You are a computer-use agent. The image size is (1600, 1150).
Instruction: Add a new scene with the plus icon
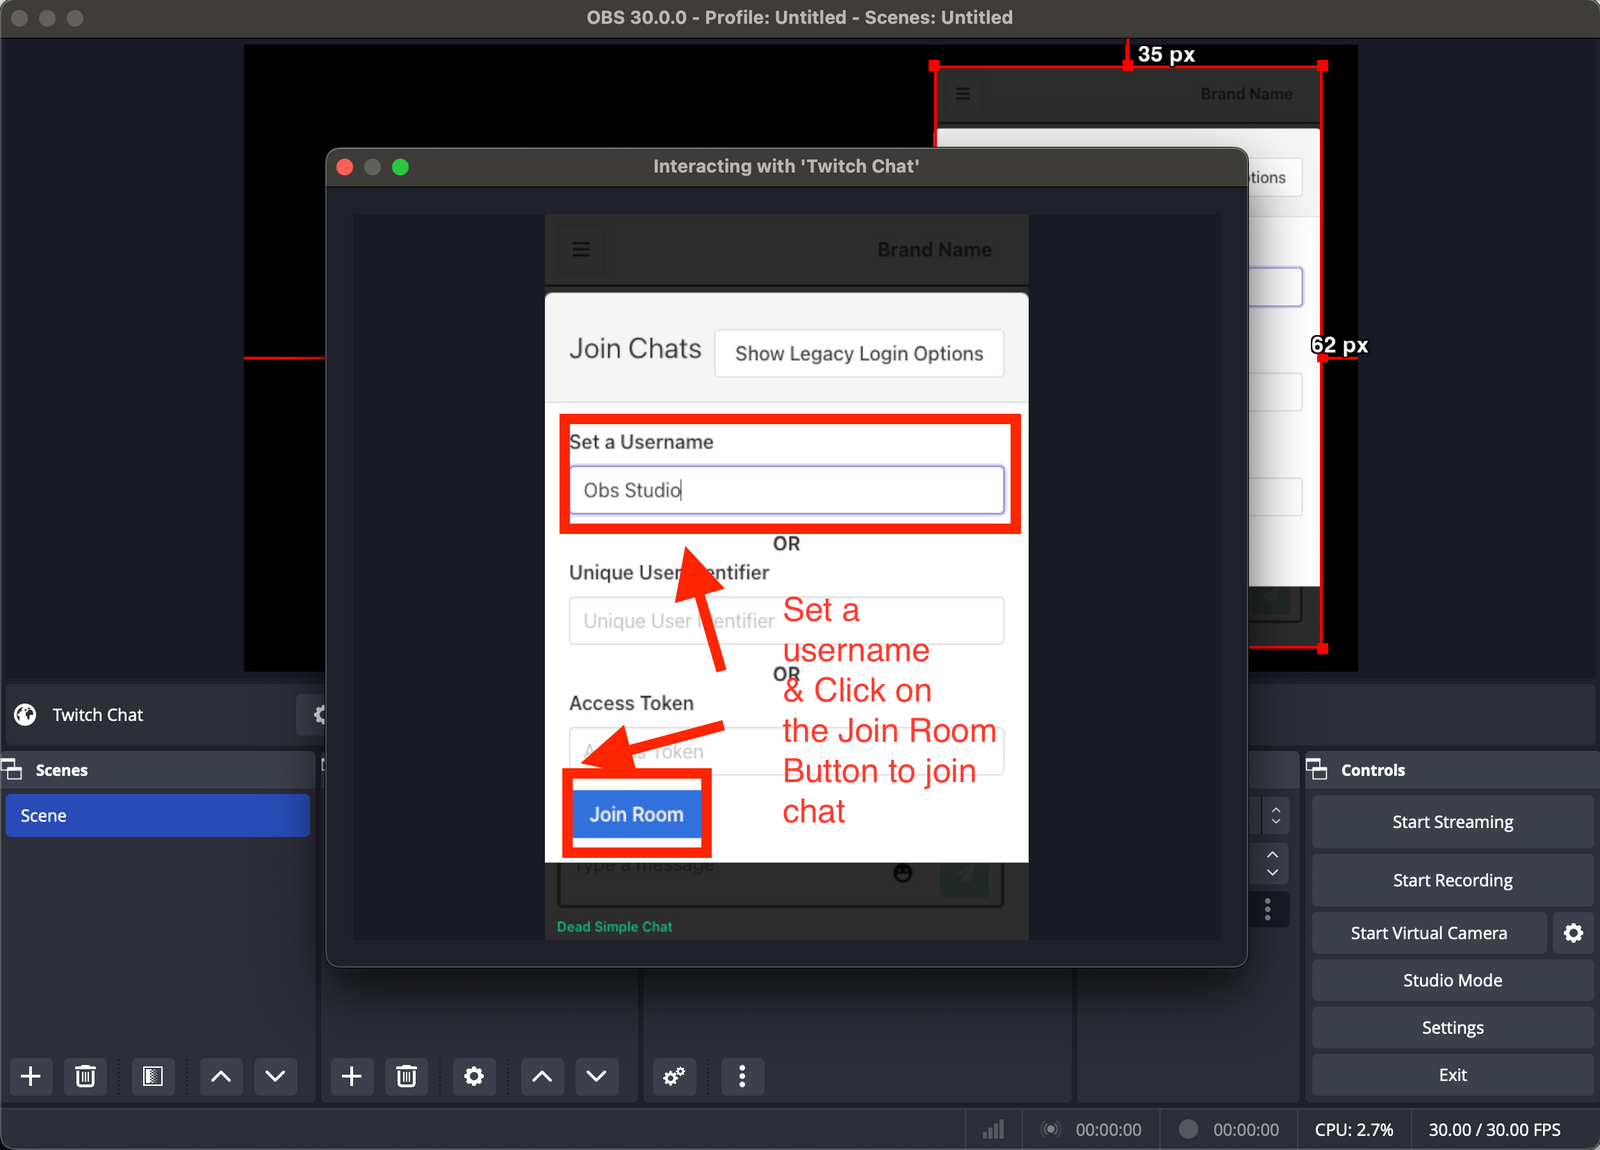[31, 1077]
